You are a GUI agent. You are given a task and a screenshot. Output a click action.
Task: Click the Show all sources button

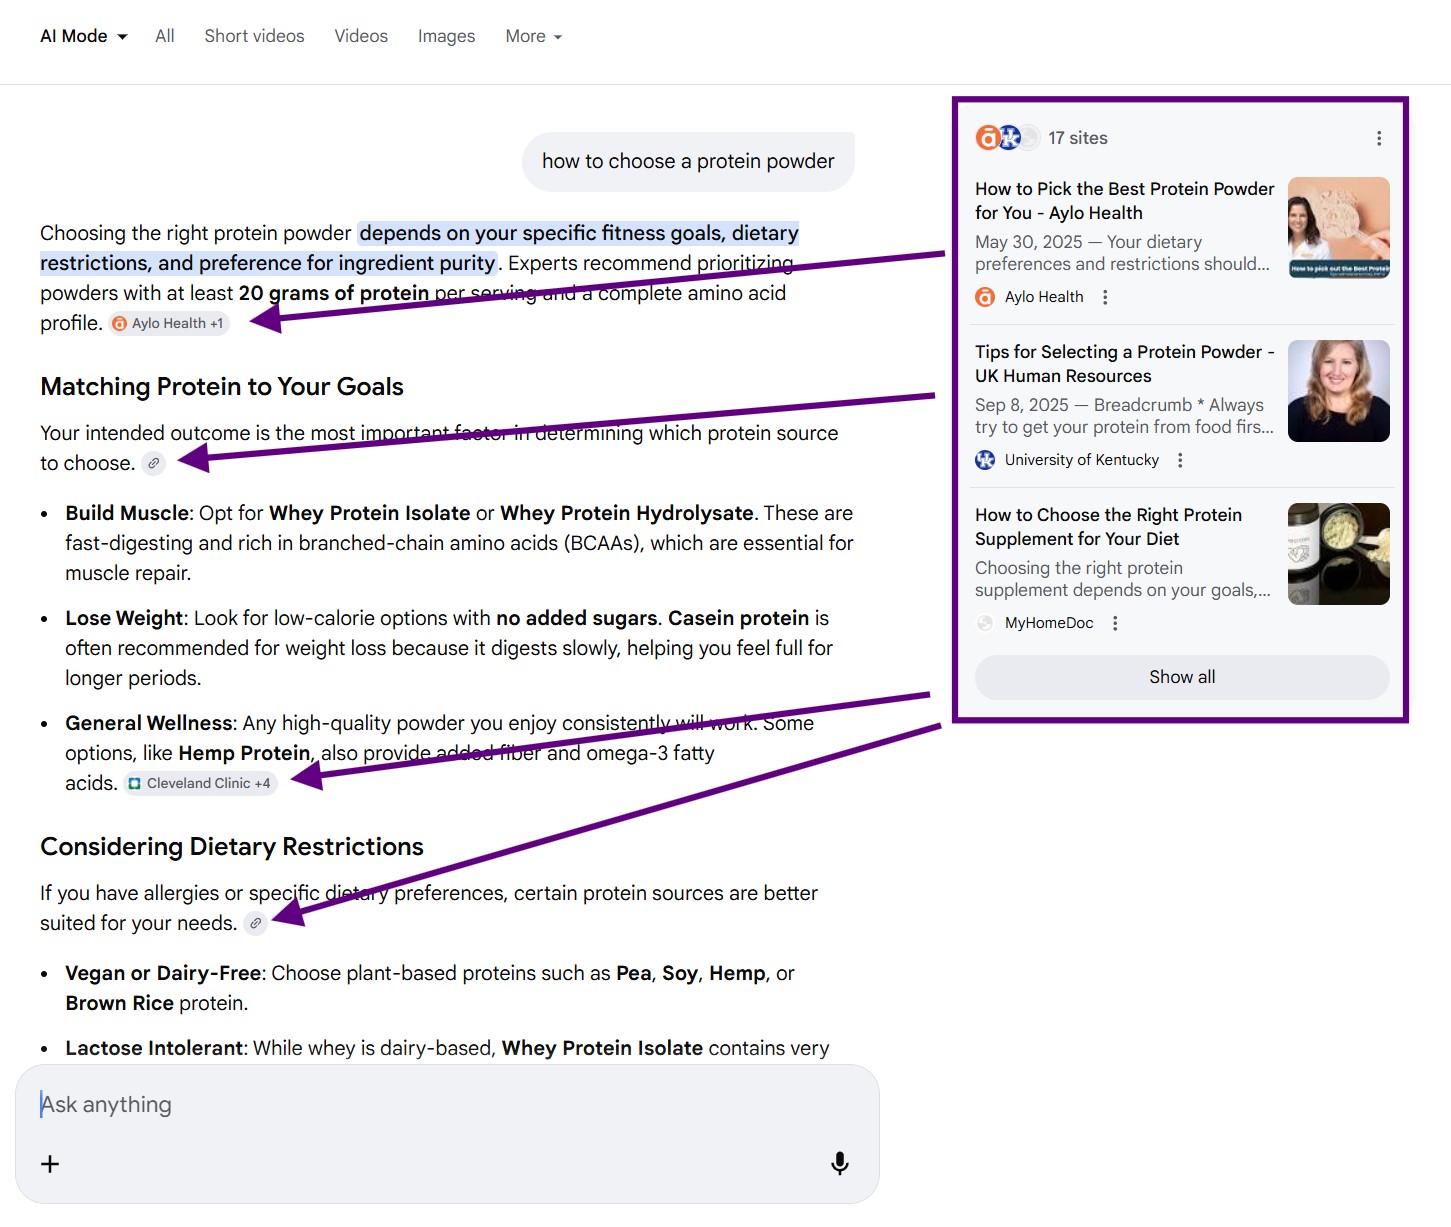pos(1181,677)
